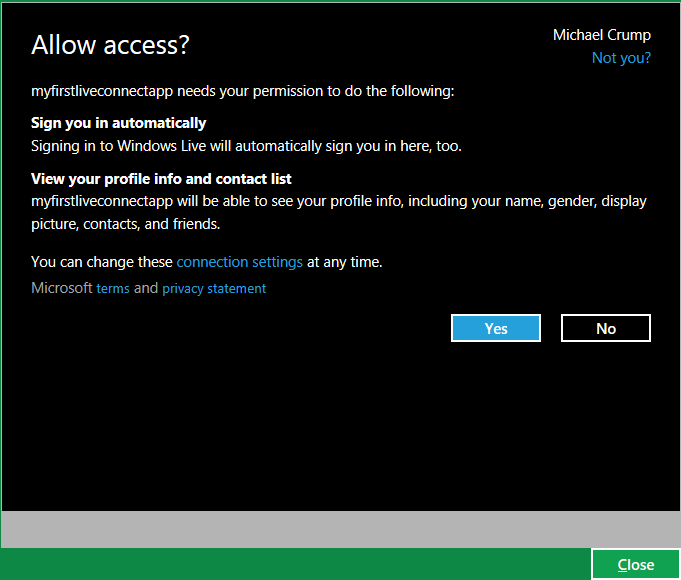Viewport: 681px width, 580px height.
Task: Click the 'Allow access?' heading
Action: 110,45
